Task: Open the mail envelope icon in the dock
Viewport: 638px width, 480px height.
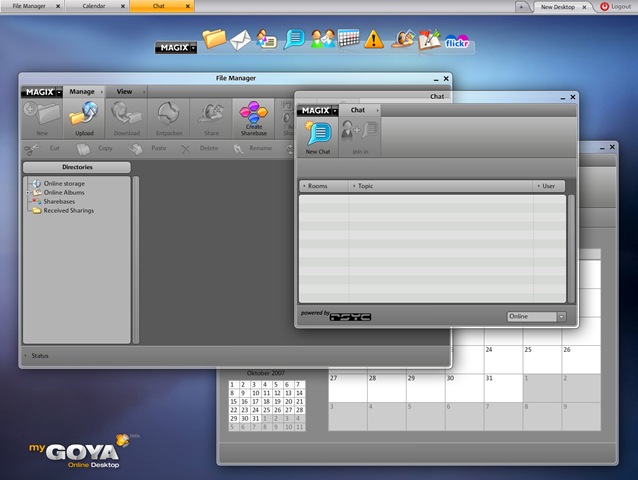Action: coord(240,41)
